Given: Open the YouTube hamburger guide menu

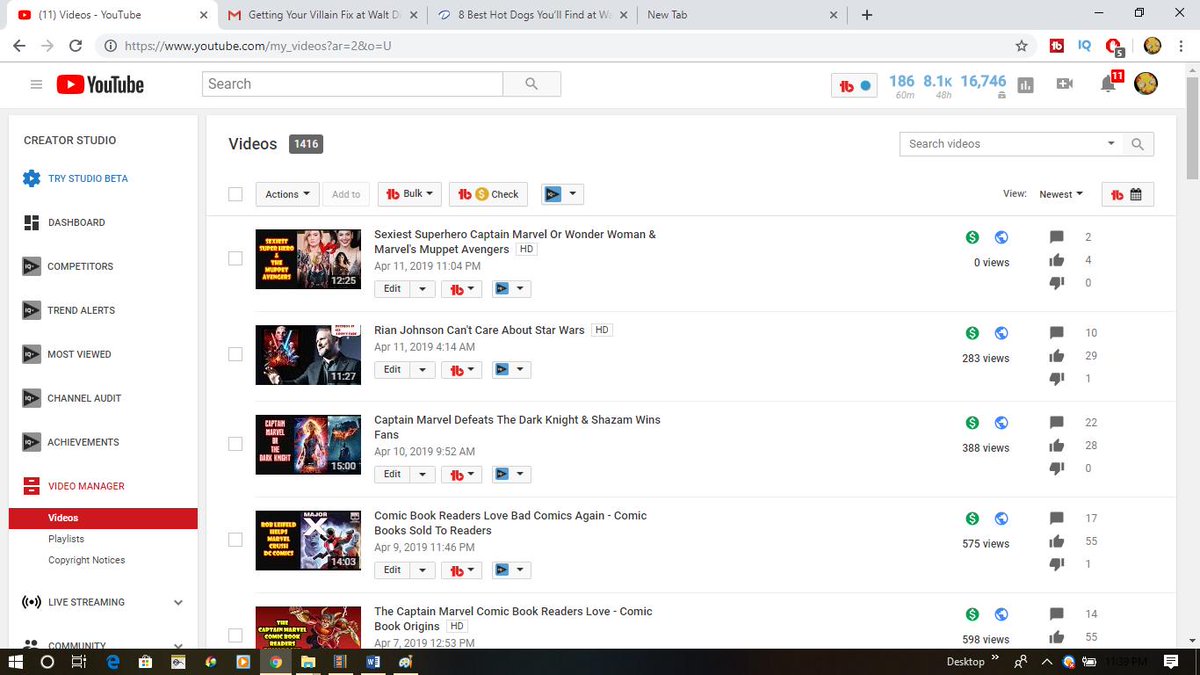Looking at the screenshot, I should click(36, 85).
